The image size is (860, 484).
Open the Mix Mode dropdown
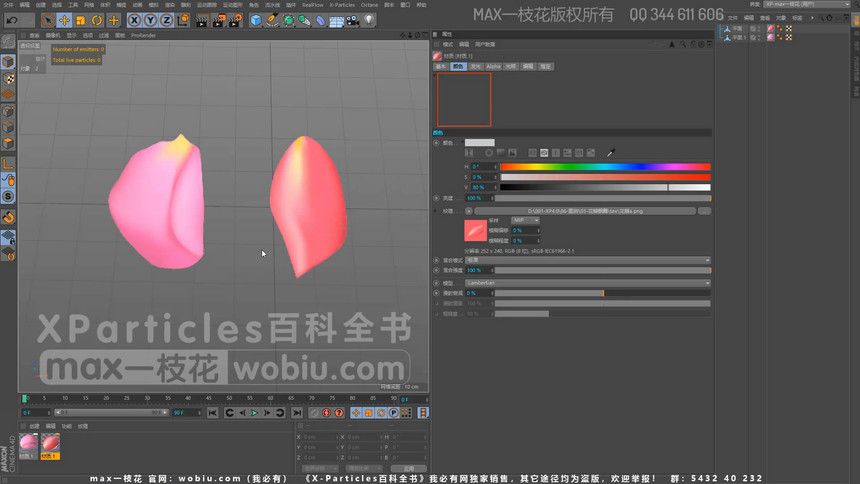coord(588,260)
